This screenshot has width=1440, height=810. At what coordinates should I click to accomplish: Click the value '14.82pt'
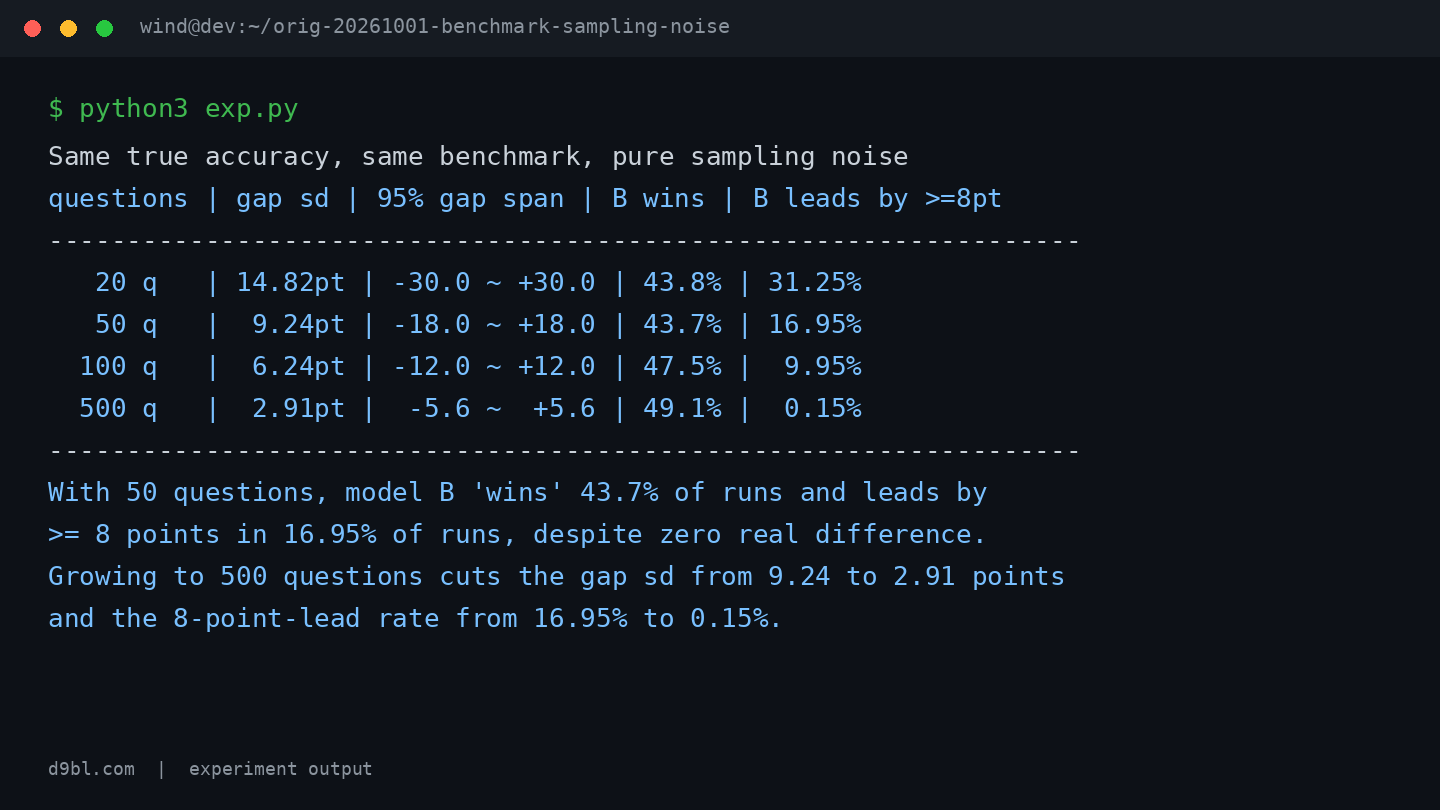(290, 283)
